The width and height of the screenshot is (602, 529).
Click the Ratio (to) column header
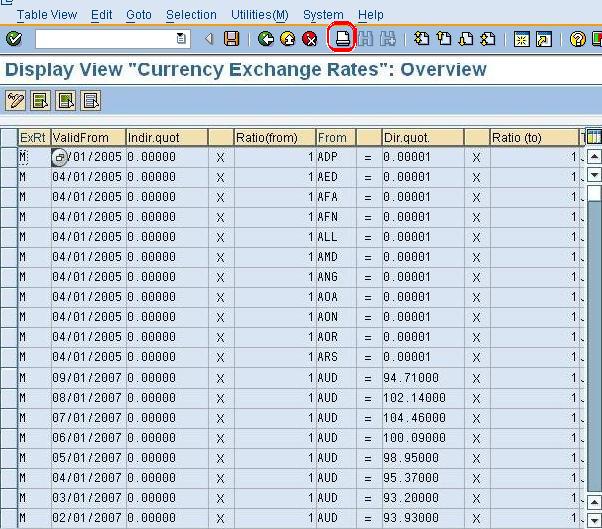coord(534,137)
